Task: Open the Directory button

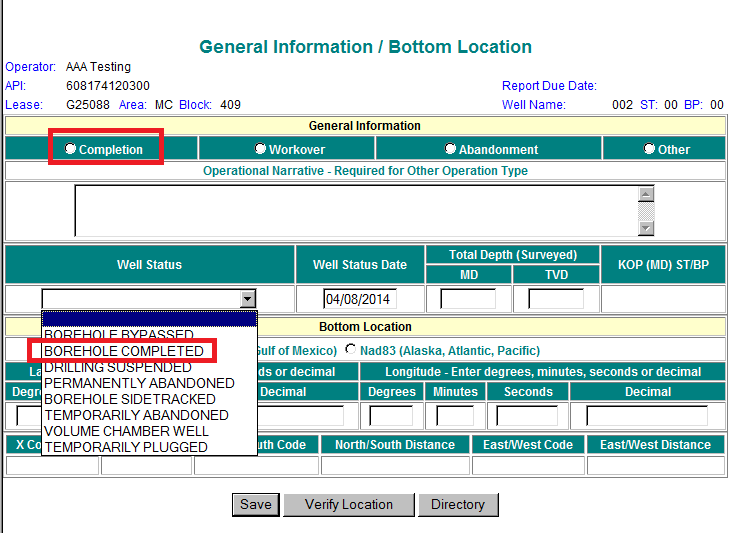Action: (458, 504)
